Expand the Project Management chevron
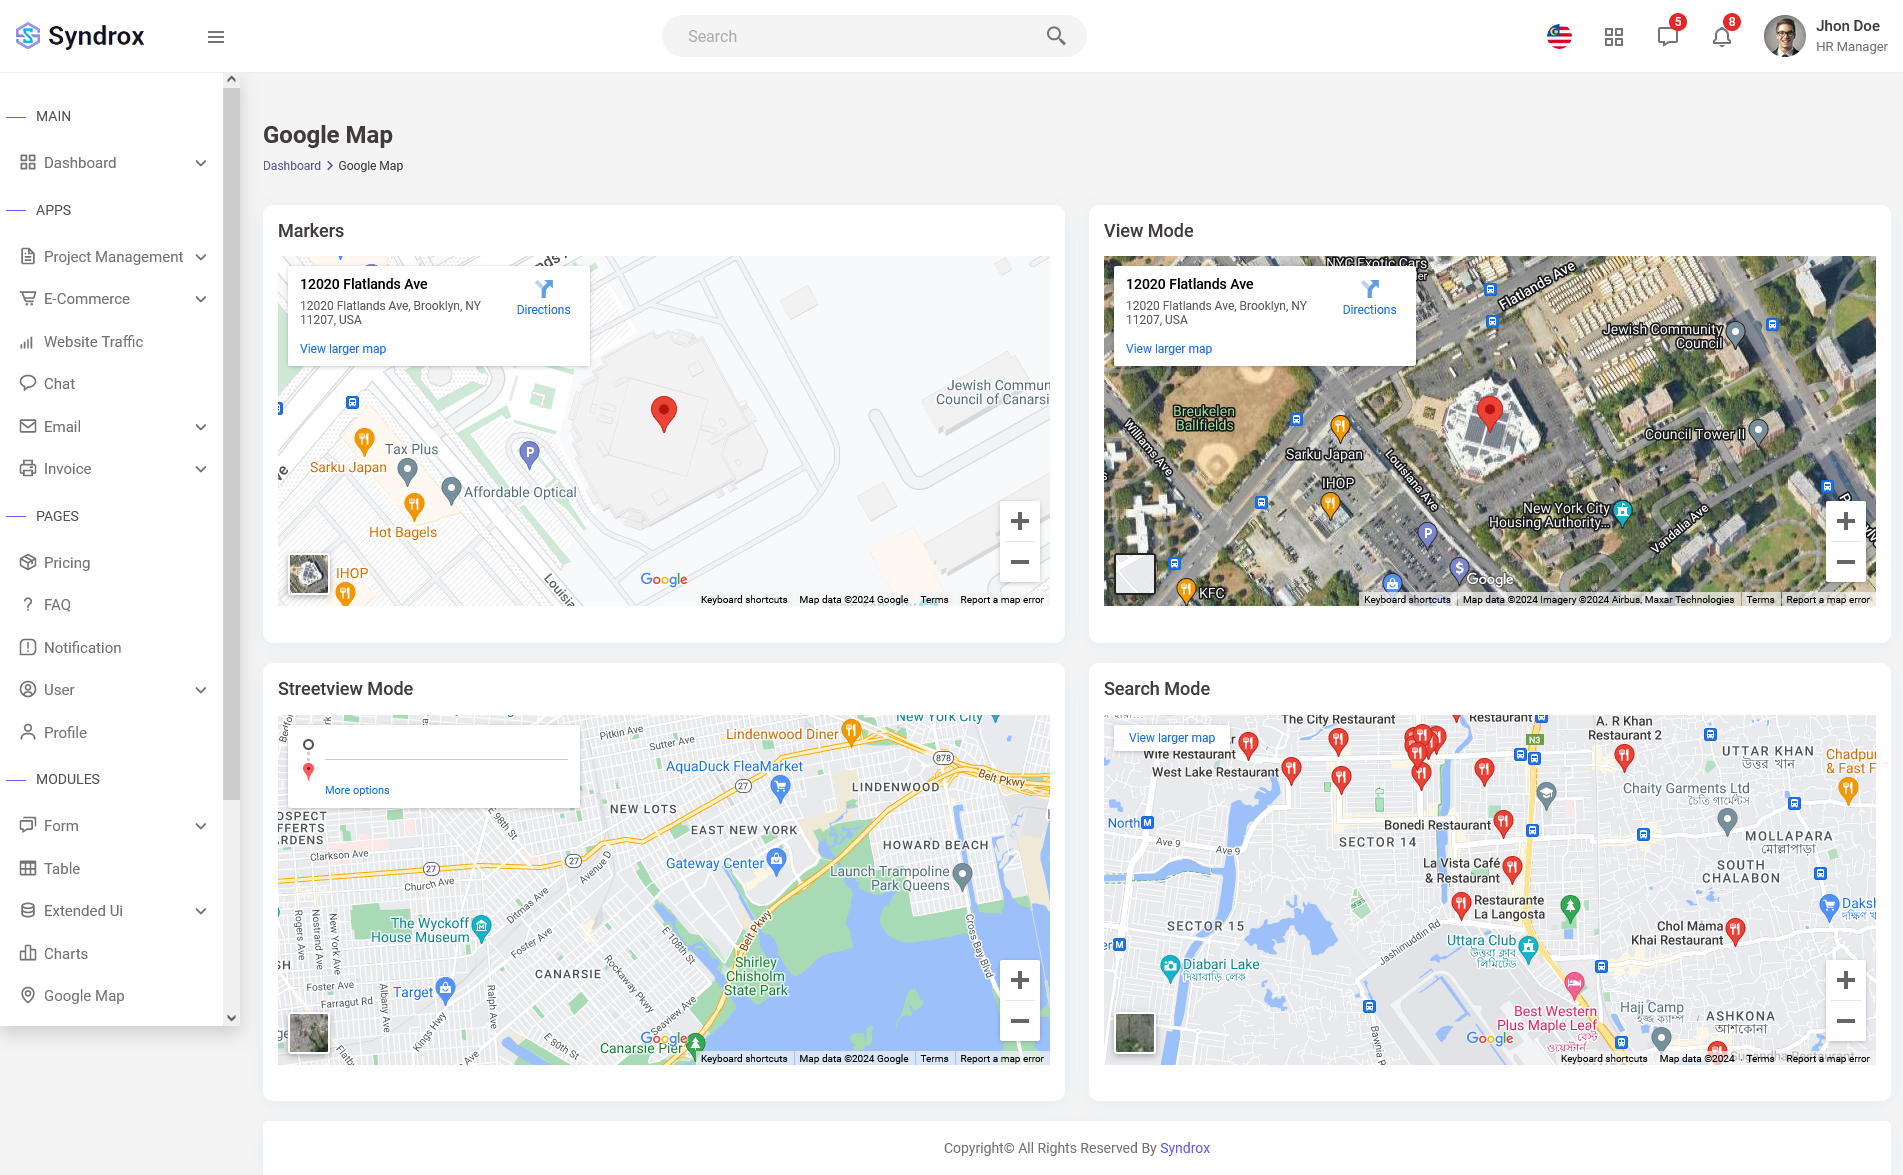The image size is (1903, 1175). pos(201,257)
